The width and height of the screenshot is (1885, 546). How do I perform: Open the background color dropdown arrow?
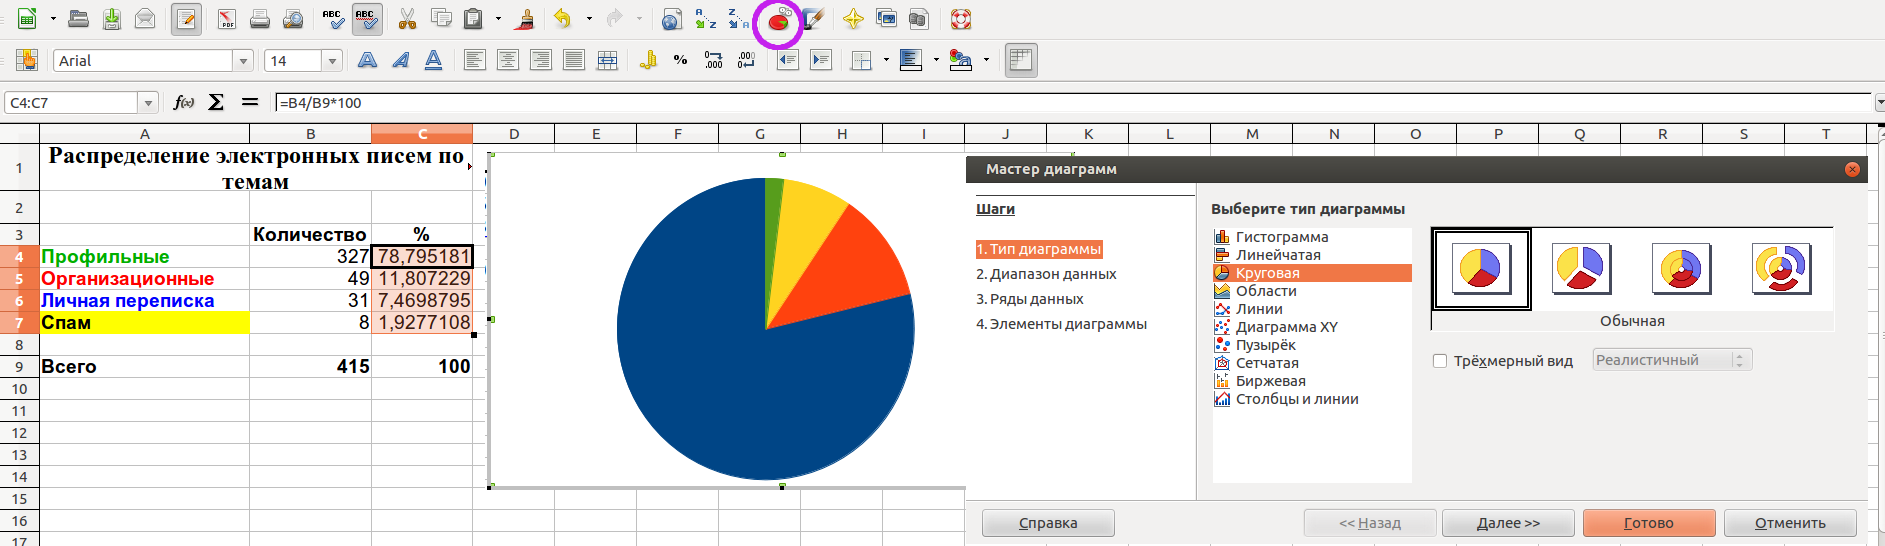pyautogui.click(x=936, y=60)
